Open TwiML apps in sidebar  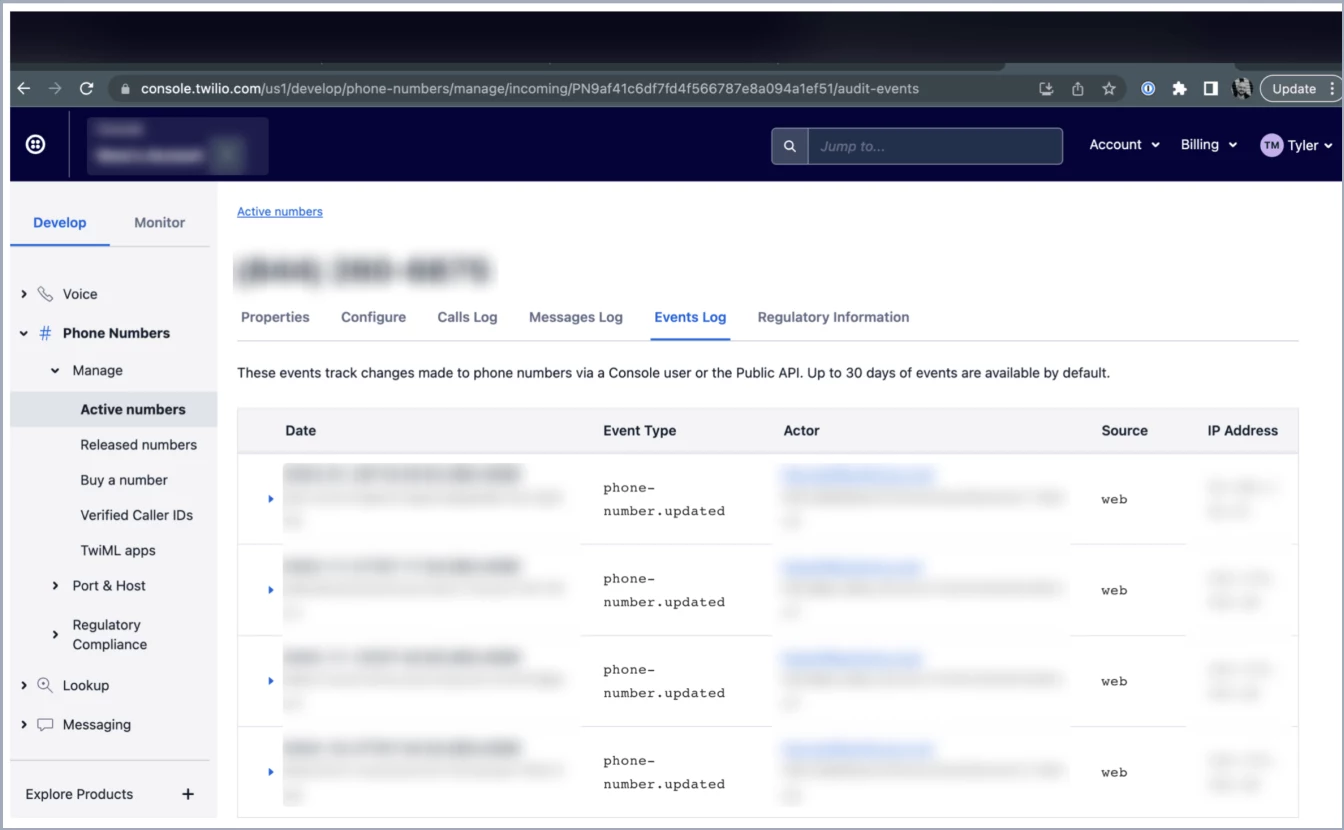pyautogui.click(x=118, y=550)
